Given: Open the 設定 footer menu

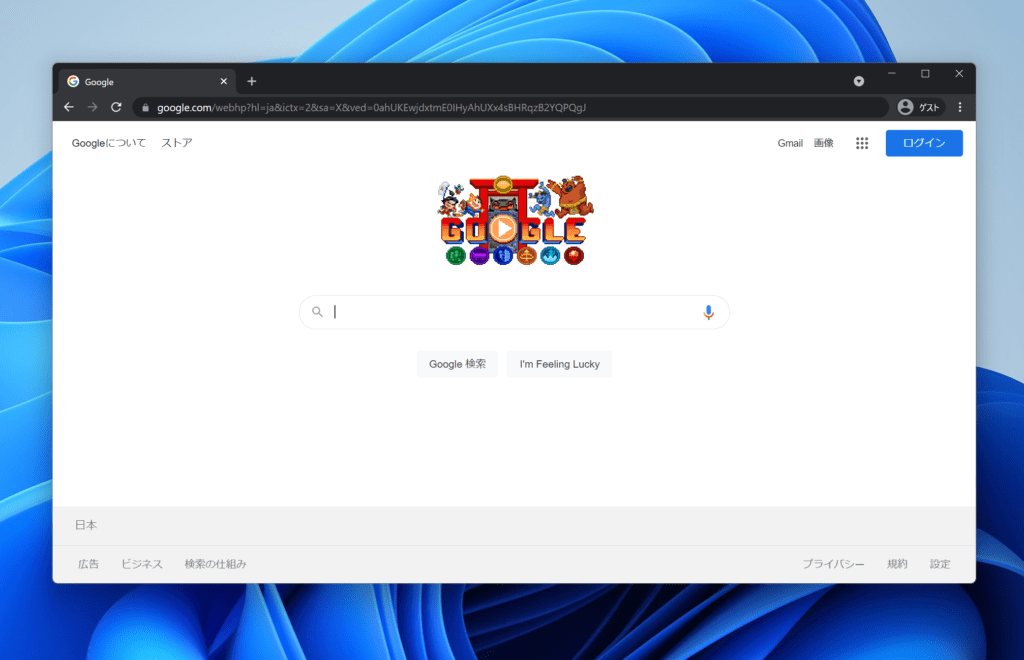Looking at the screenshot, I should click(940, 564).
